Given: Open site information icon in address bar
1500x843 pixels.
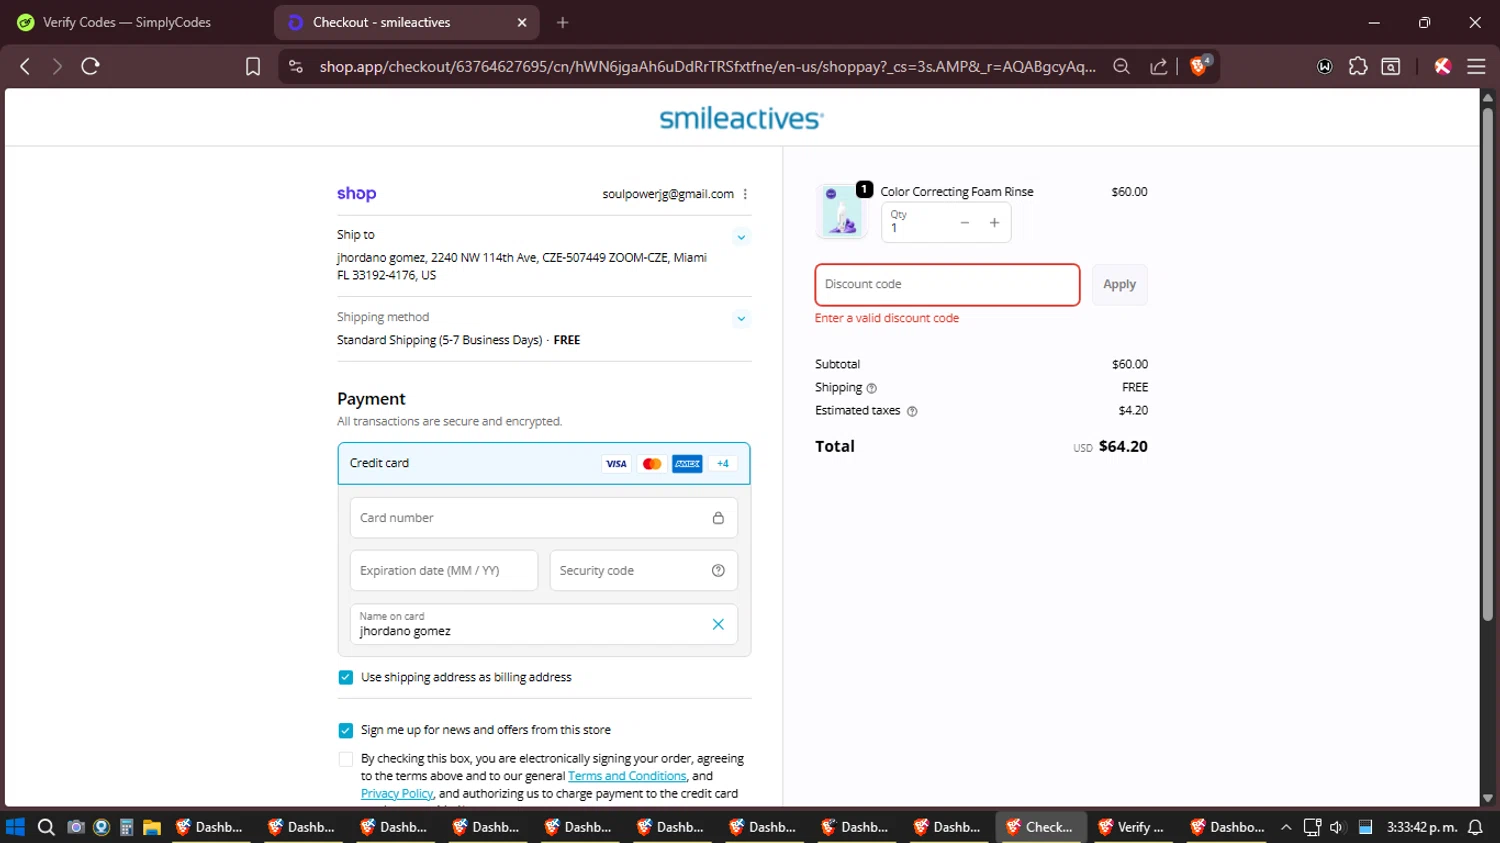Looking at the screenshot, I should [295, 66].
